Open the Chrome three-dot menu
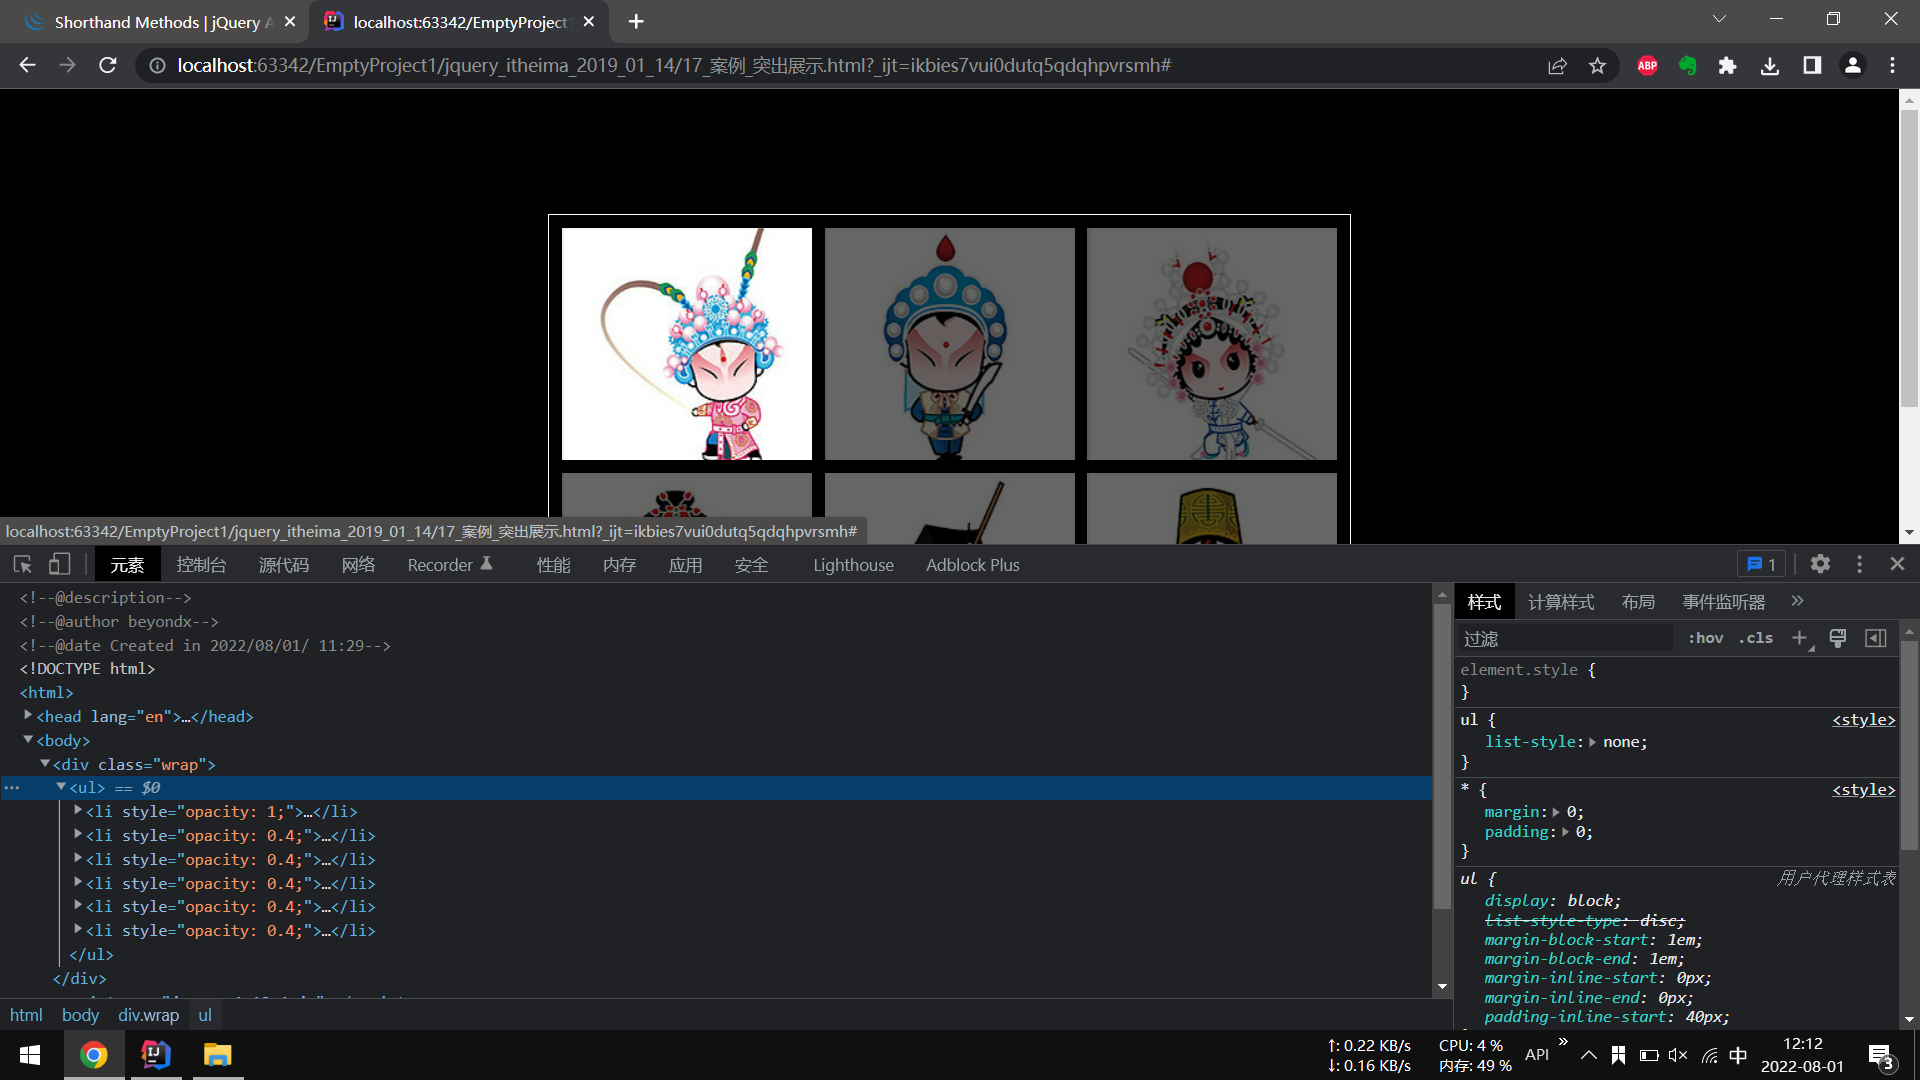This screenshot has height=1080, width=1920. 1892,66
